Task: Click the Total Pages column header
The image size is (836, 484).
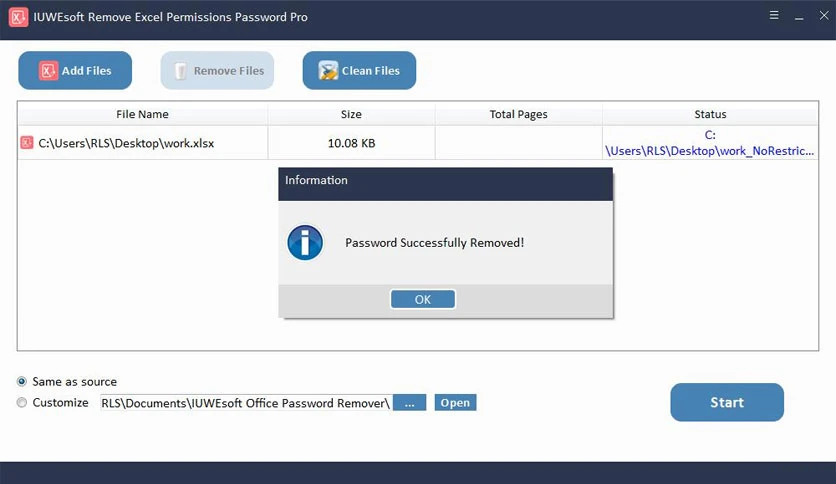Action: pyautogui.click(x=518, y=114)
